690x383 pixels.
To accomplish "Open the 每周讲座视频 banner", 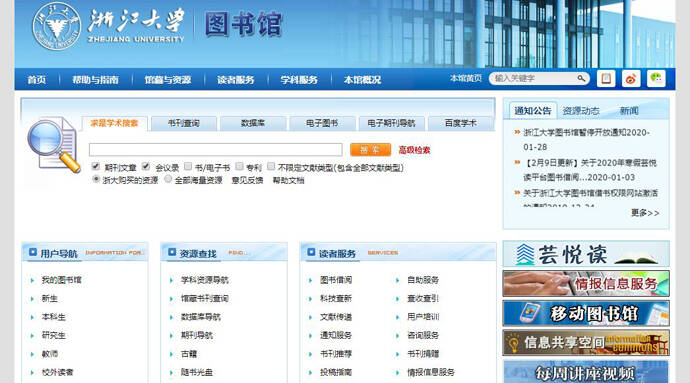I will click(586, 372).
